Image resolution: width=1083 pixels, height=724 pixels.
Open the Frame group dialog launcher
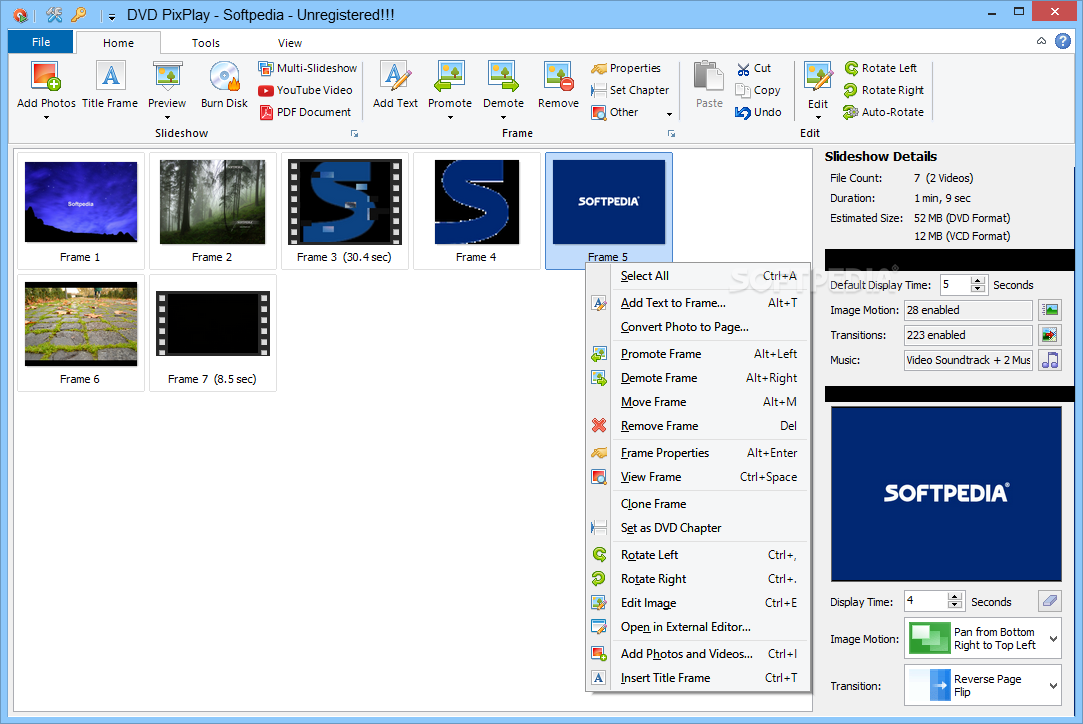coord(671,133)
